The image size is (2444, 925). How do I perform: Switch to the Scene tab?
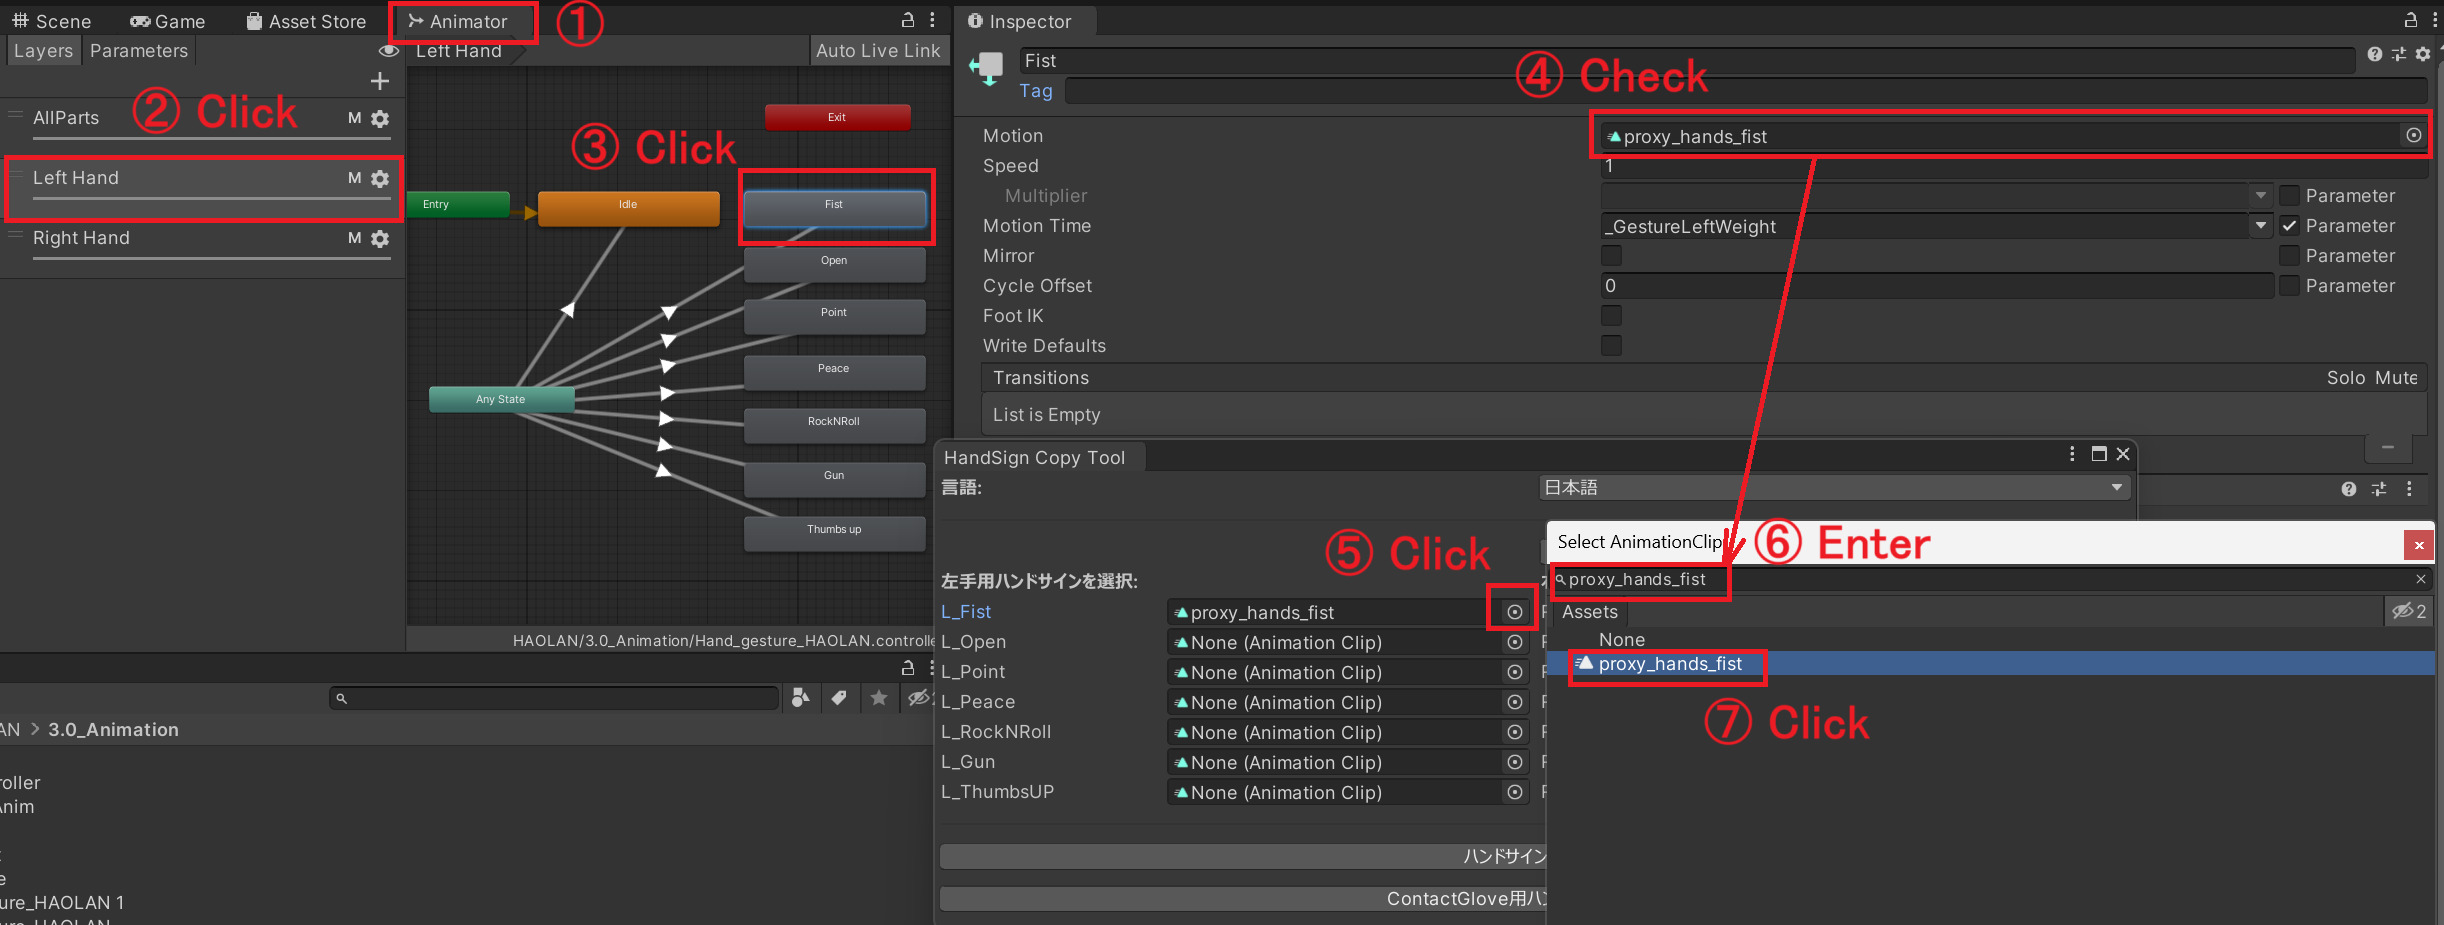(x=52, y=21)
